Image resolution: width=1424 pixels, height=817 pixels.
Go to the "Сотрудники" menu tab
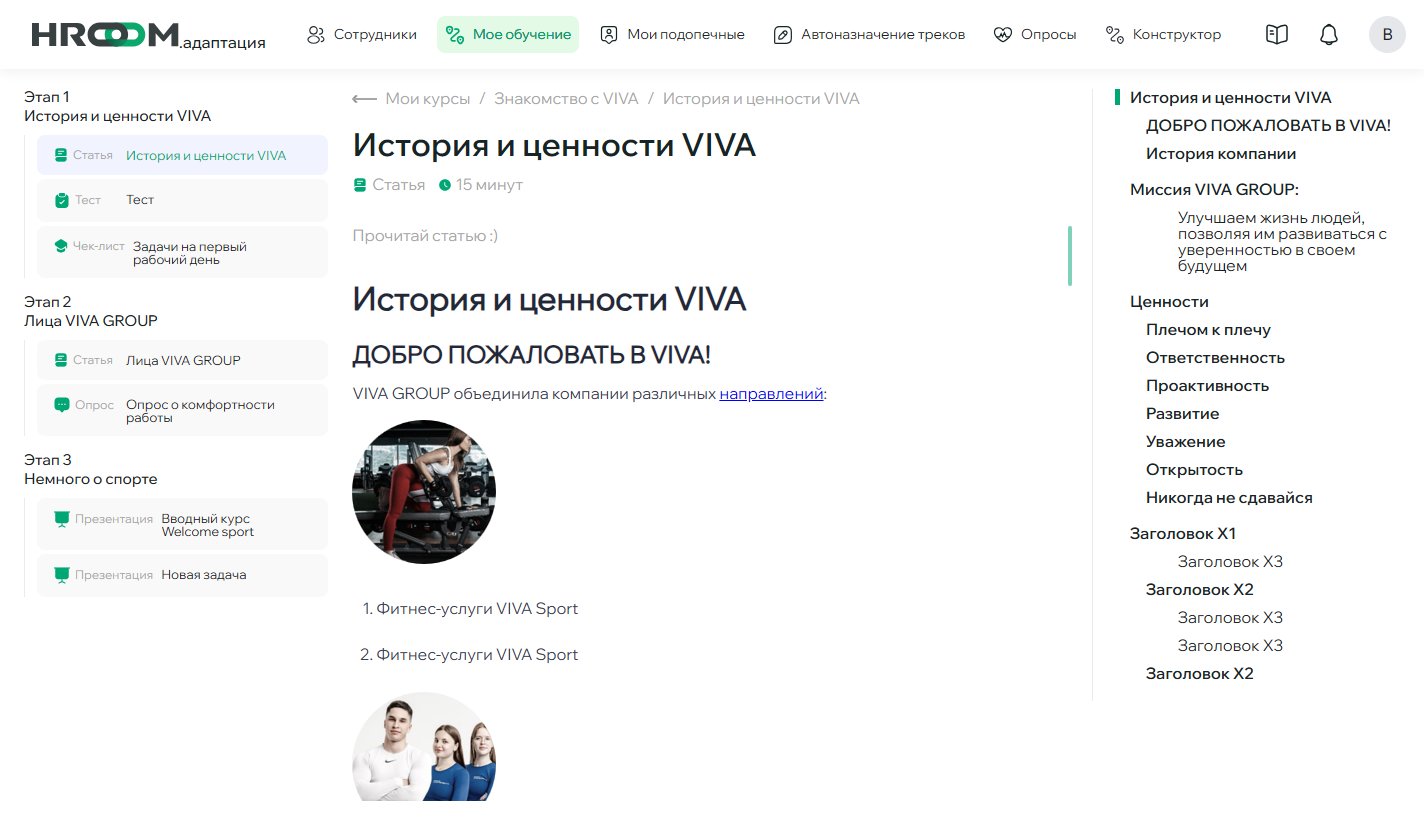[361, 35]
